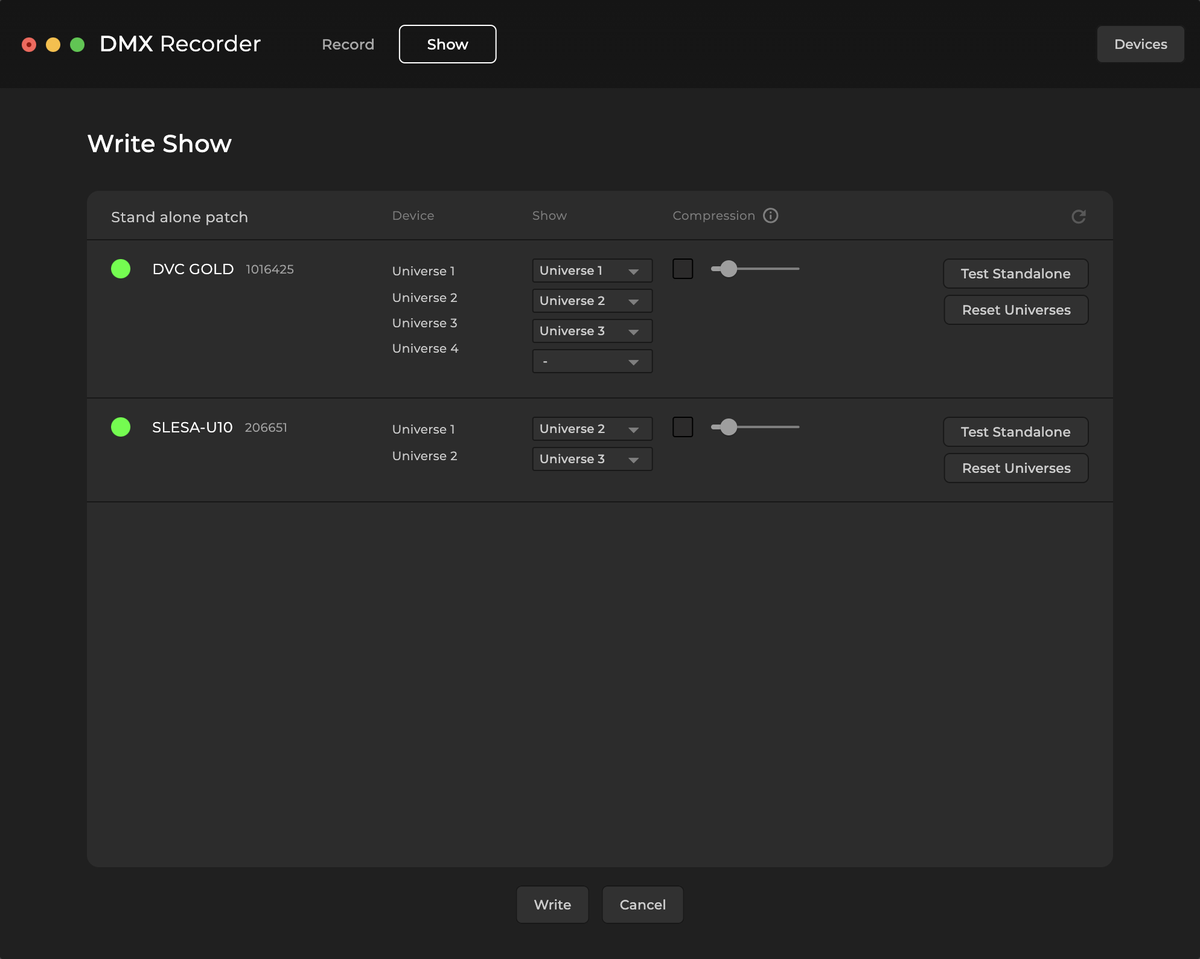Click the Device column header
1200x959 pixels.
(x=413, y=216)
